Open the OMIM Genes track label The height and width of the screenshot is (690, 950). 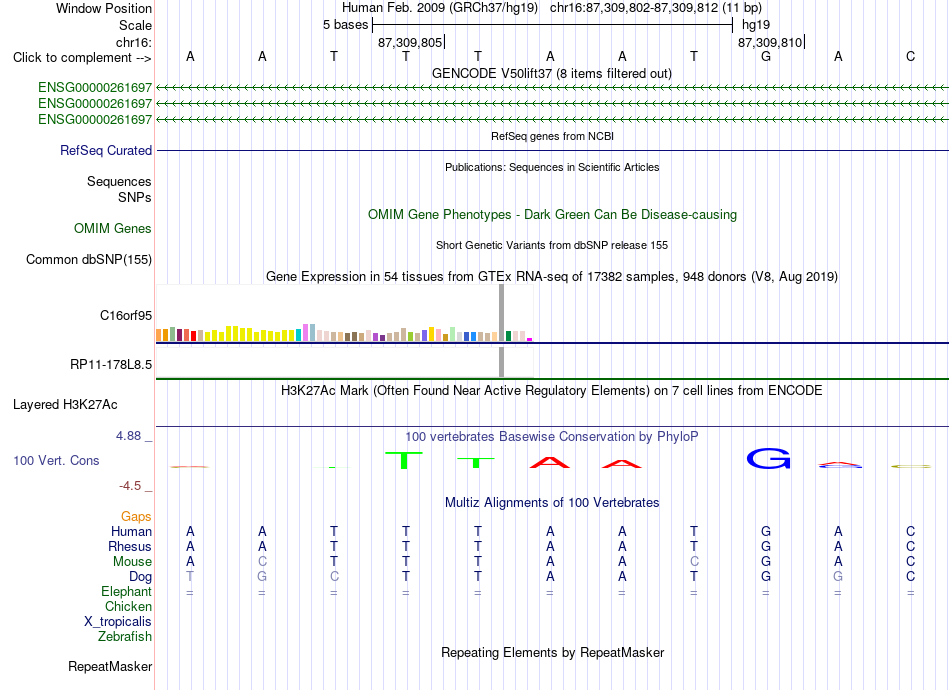tap(112, 228)
